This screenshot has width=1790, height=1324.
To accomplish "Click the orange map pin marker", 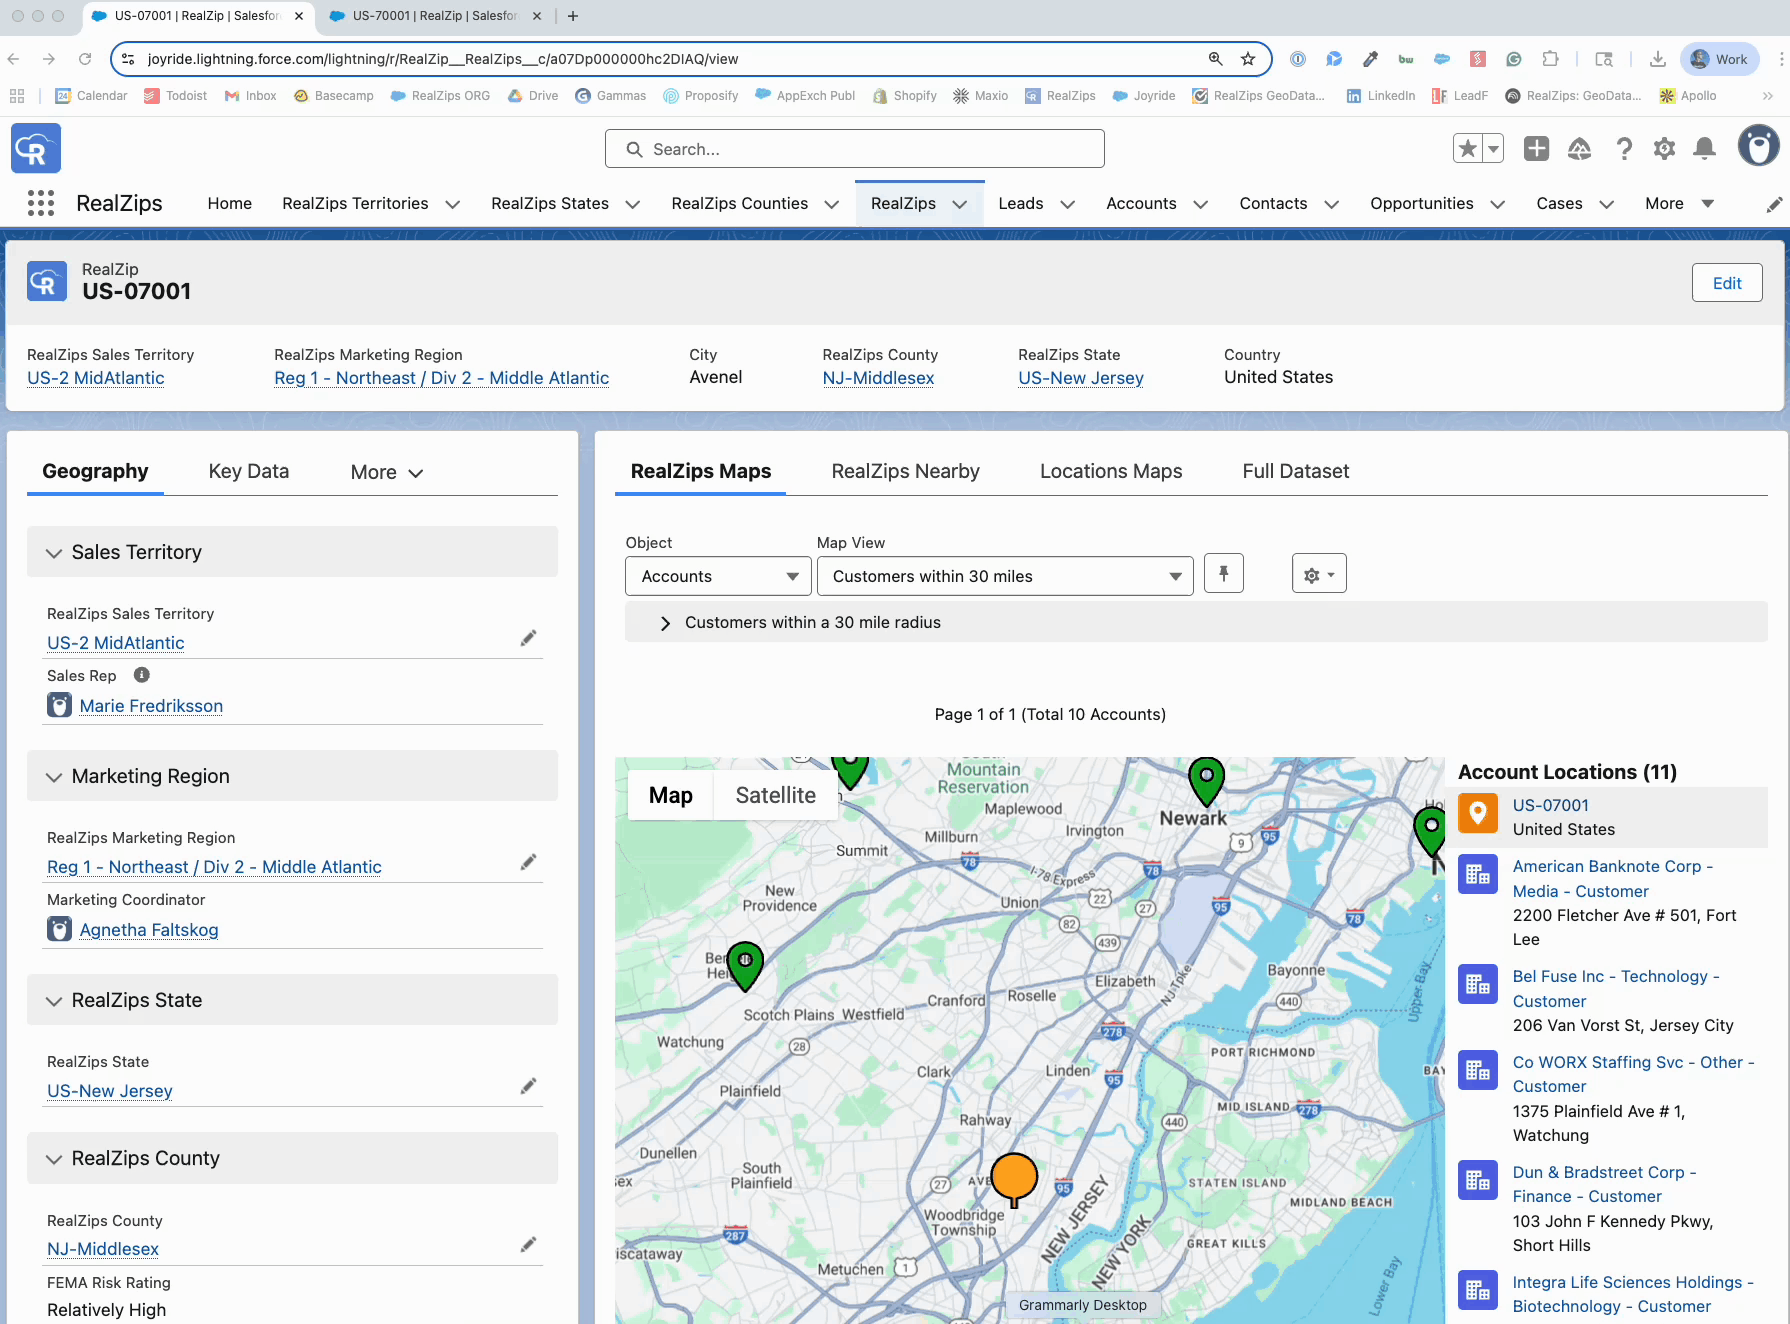I will click(1014, 1178).
